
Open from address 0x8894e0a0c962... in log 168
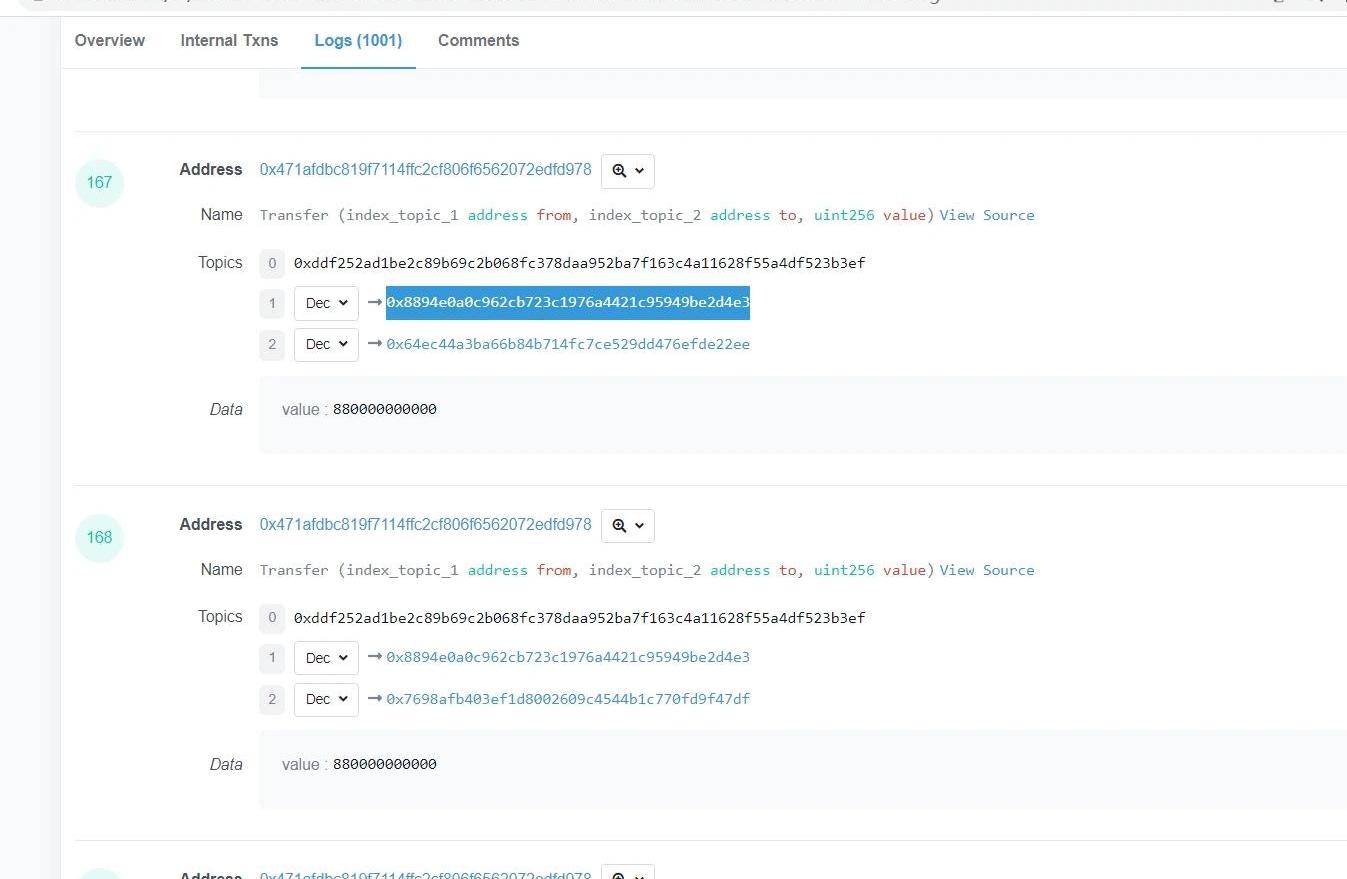pos(568,658)
